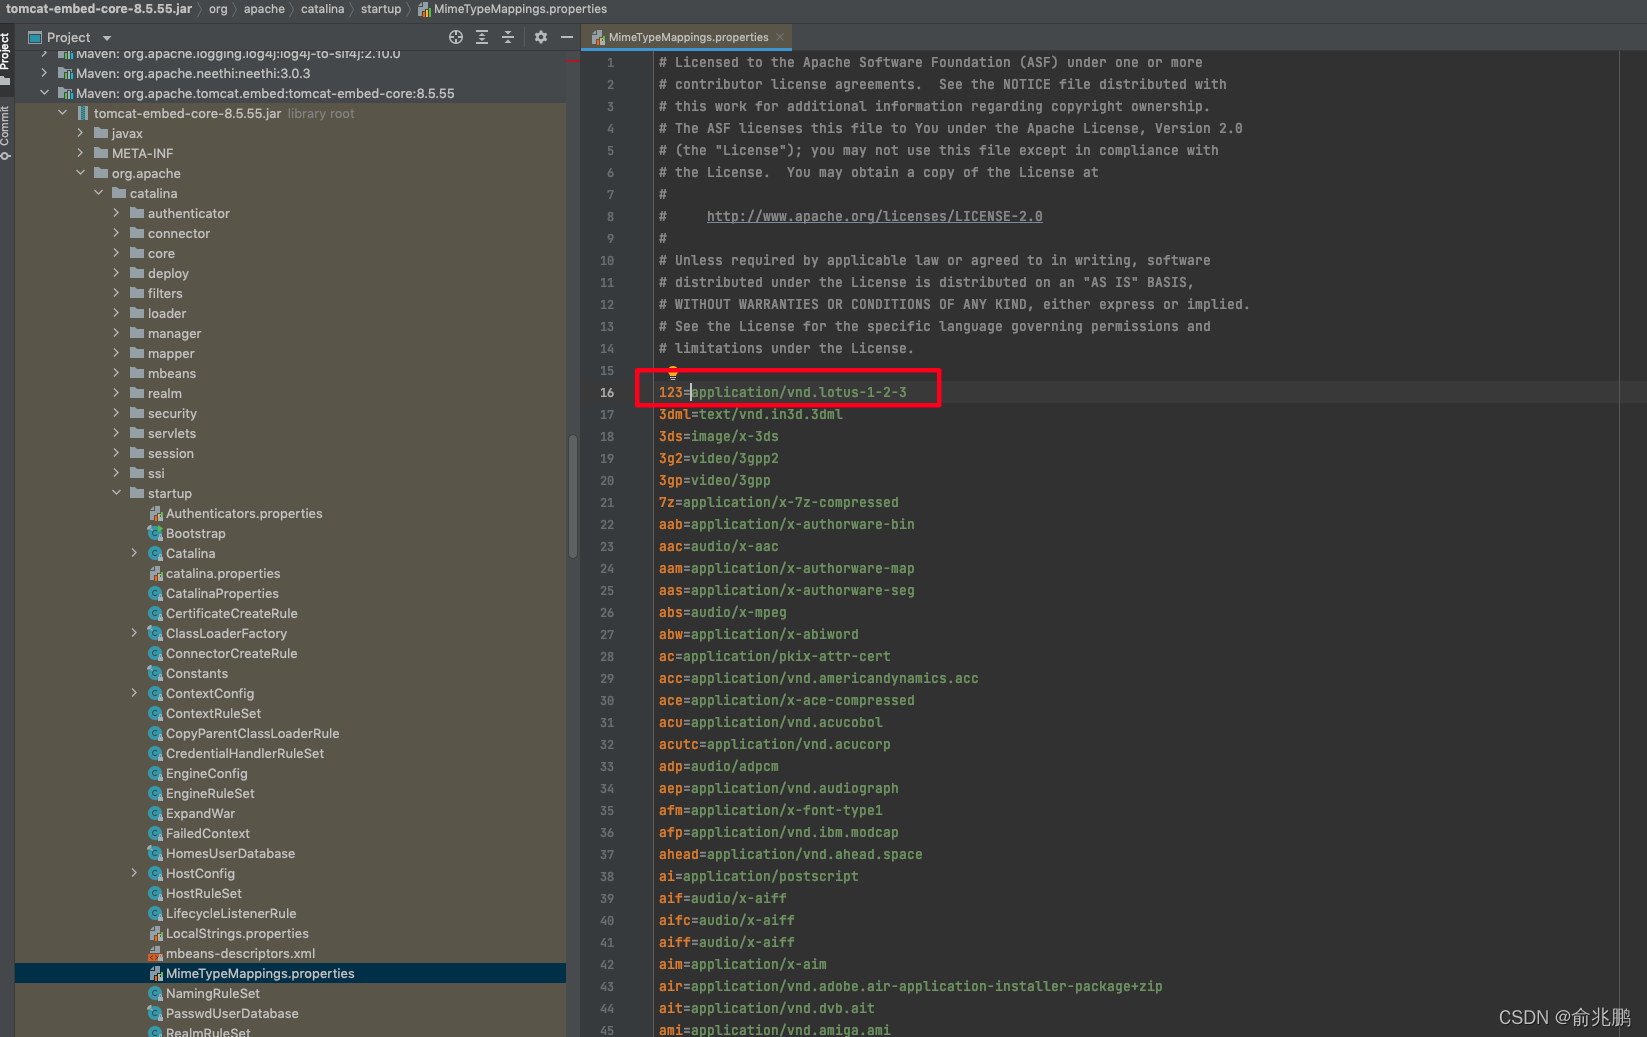
Task: Click the startup breadcrumb item
Action: pyautogui.click(x=381, y=9)
